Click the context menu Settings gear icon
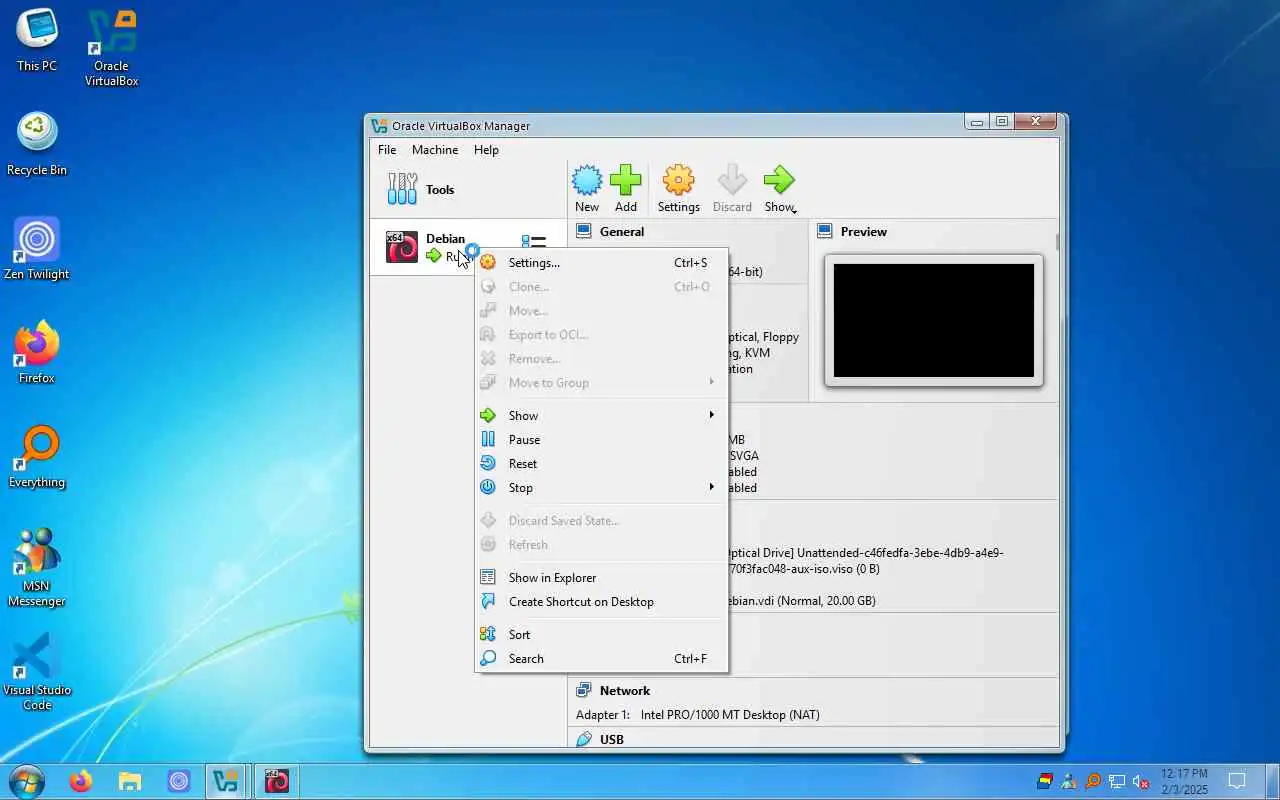Screen dimensions: 1280x800 tap(488, 263)
